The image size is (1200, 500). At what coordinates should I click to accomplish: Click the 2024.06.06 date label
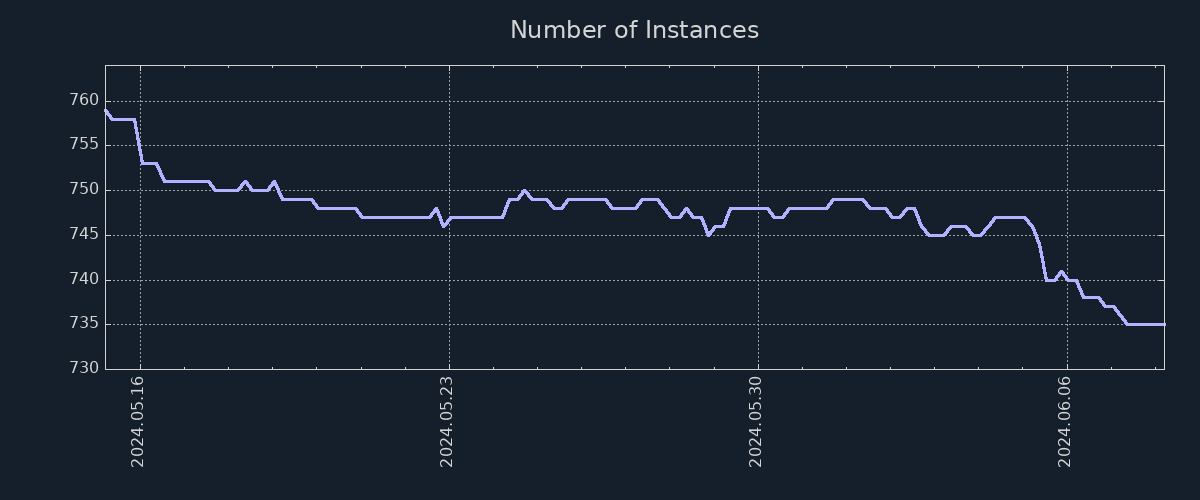[1066, 421]
